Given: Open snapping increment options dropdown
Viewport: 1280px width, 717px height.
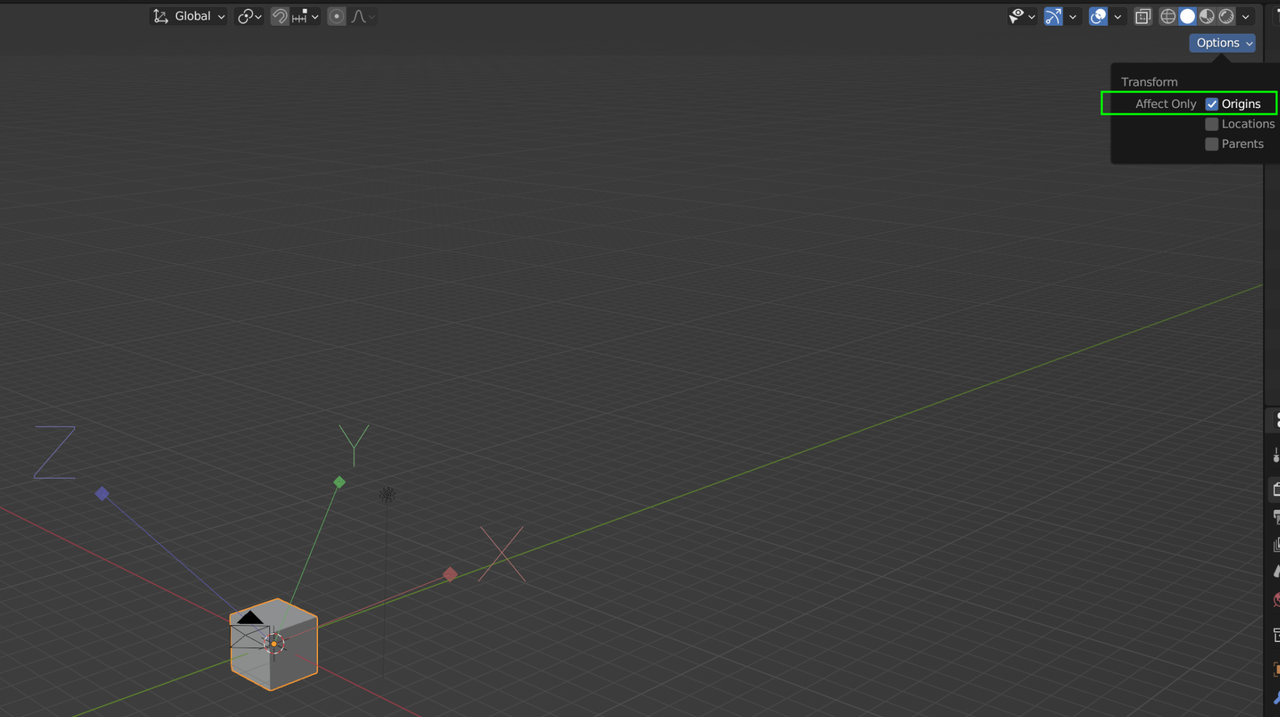Looking at the screenshot, I should (x=305, y=16).
